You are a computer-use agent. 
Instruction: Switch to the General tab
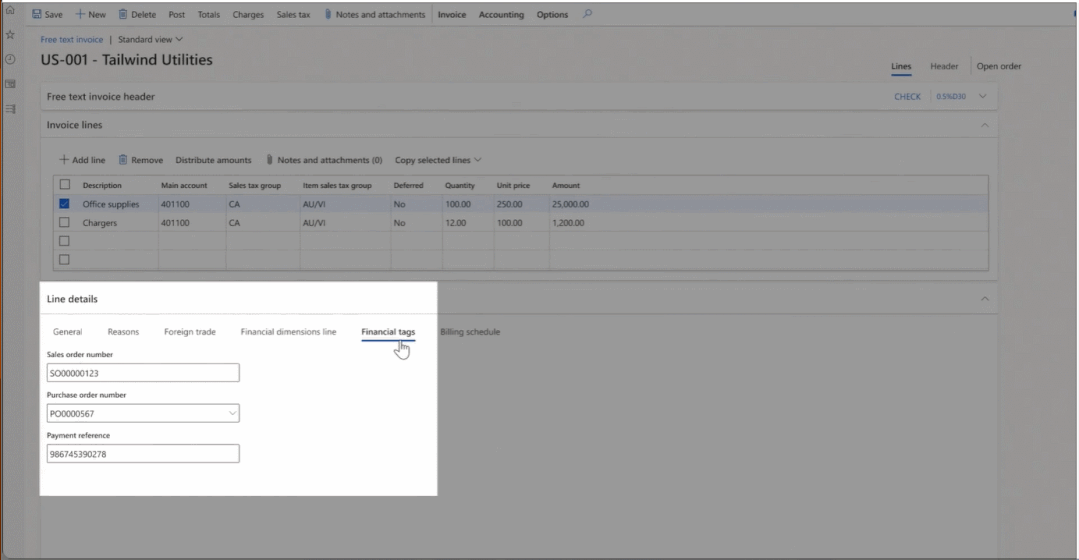click(67, 332)
